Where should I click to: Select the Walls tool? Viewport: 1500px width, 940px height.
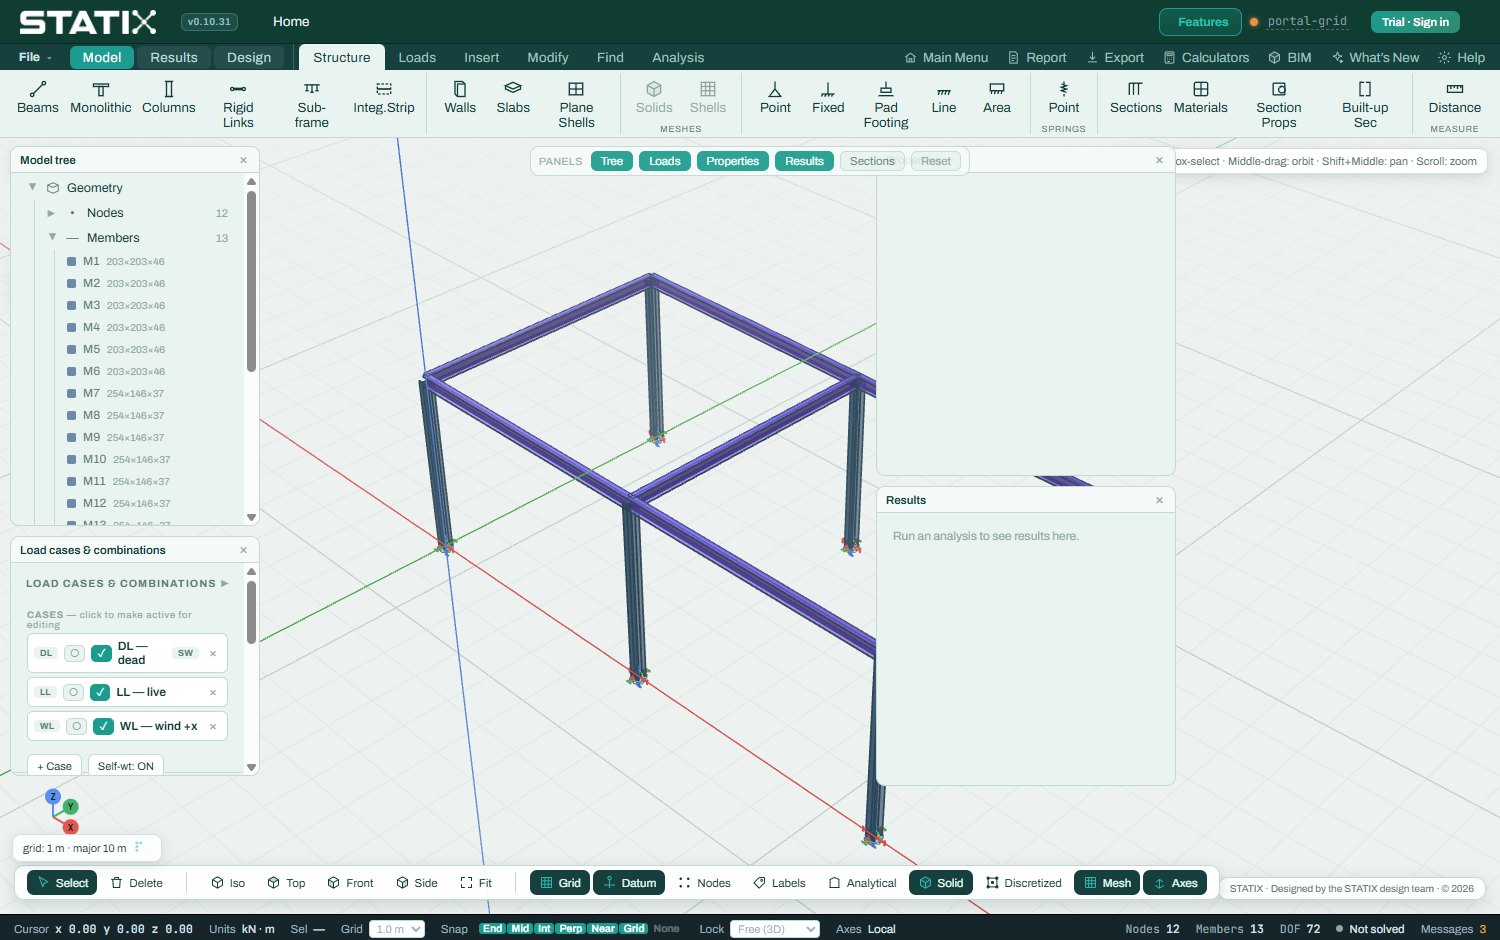click(460, 98)
